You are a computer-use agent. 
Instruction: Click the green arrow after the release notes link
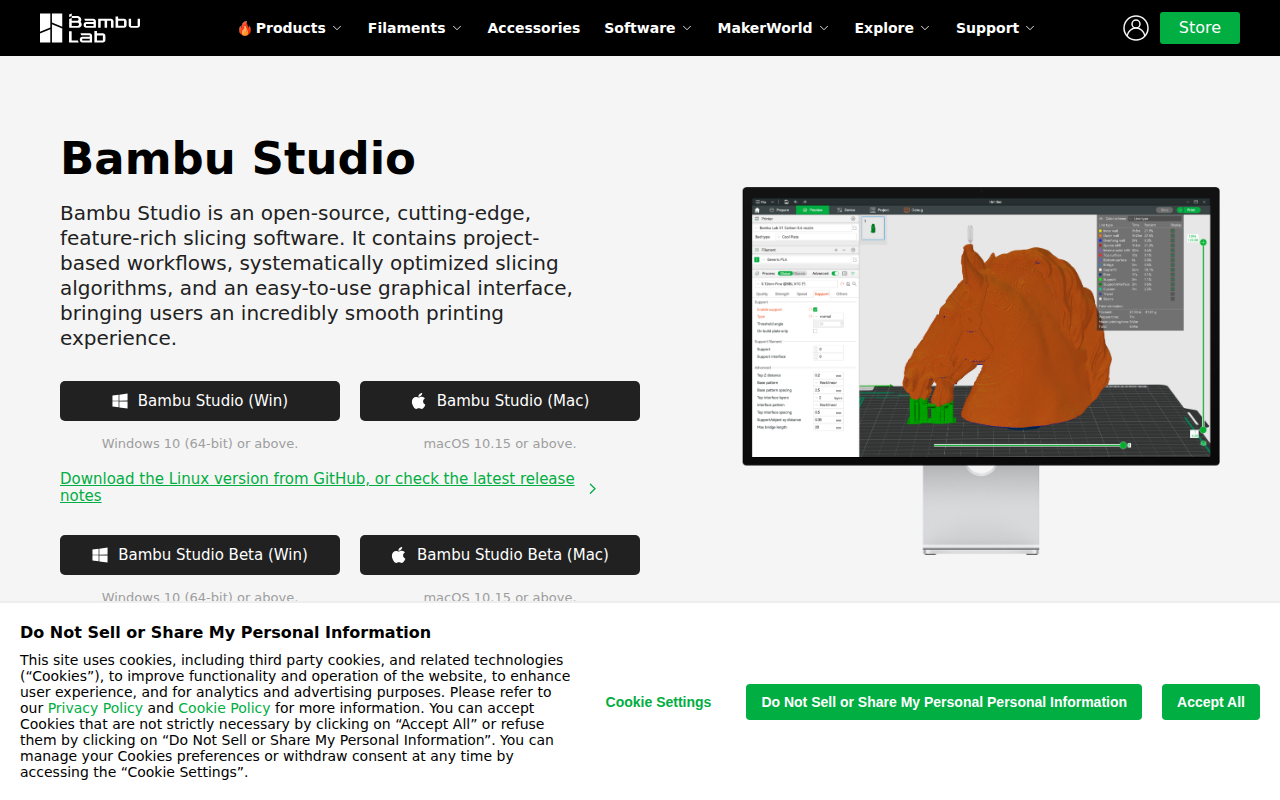click(x=593, y=488)
